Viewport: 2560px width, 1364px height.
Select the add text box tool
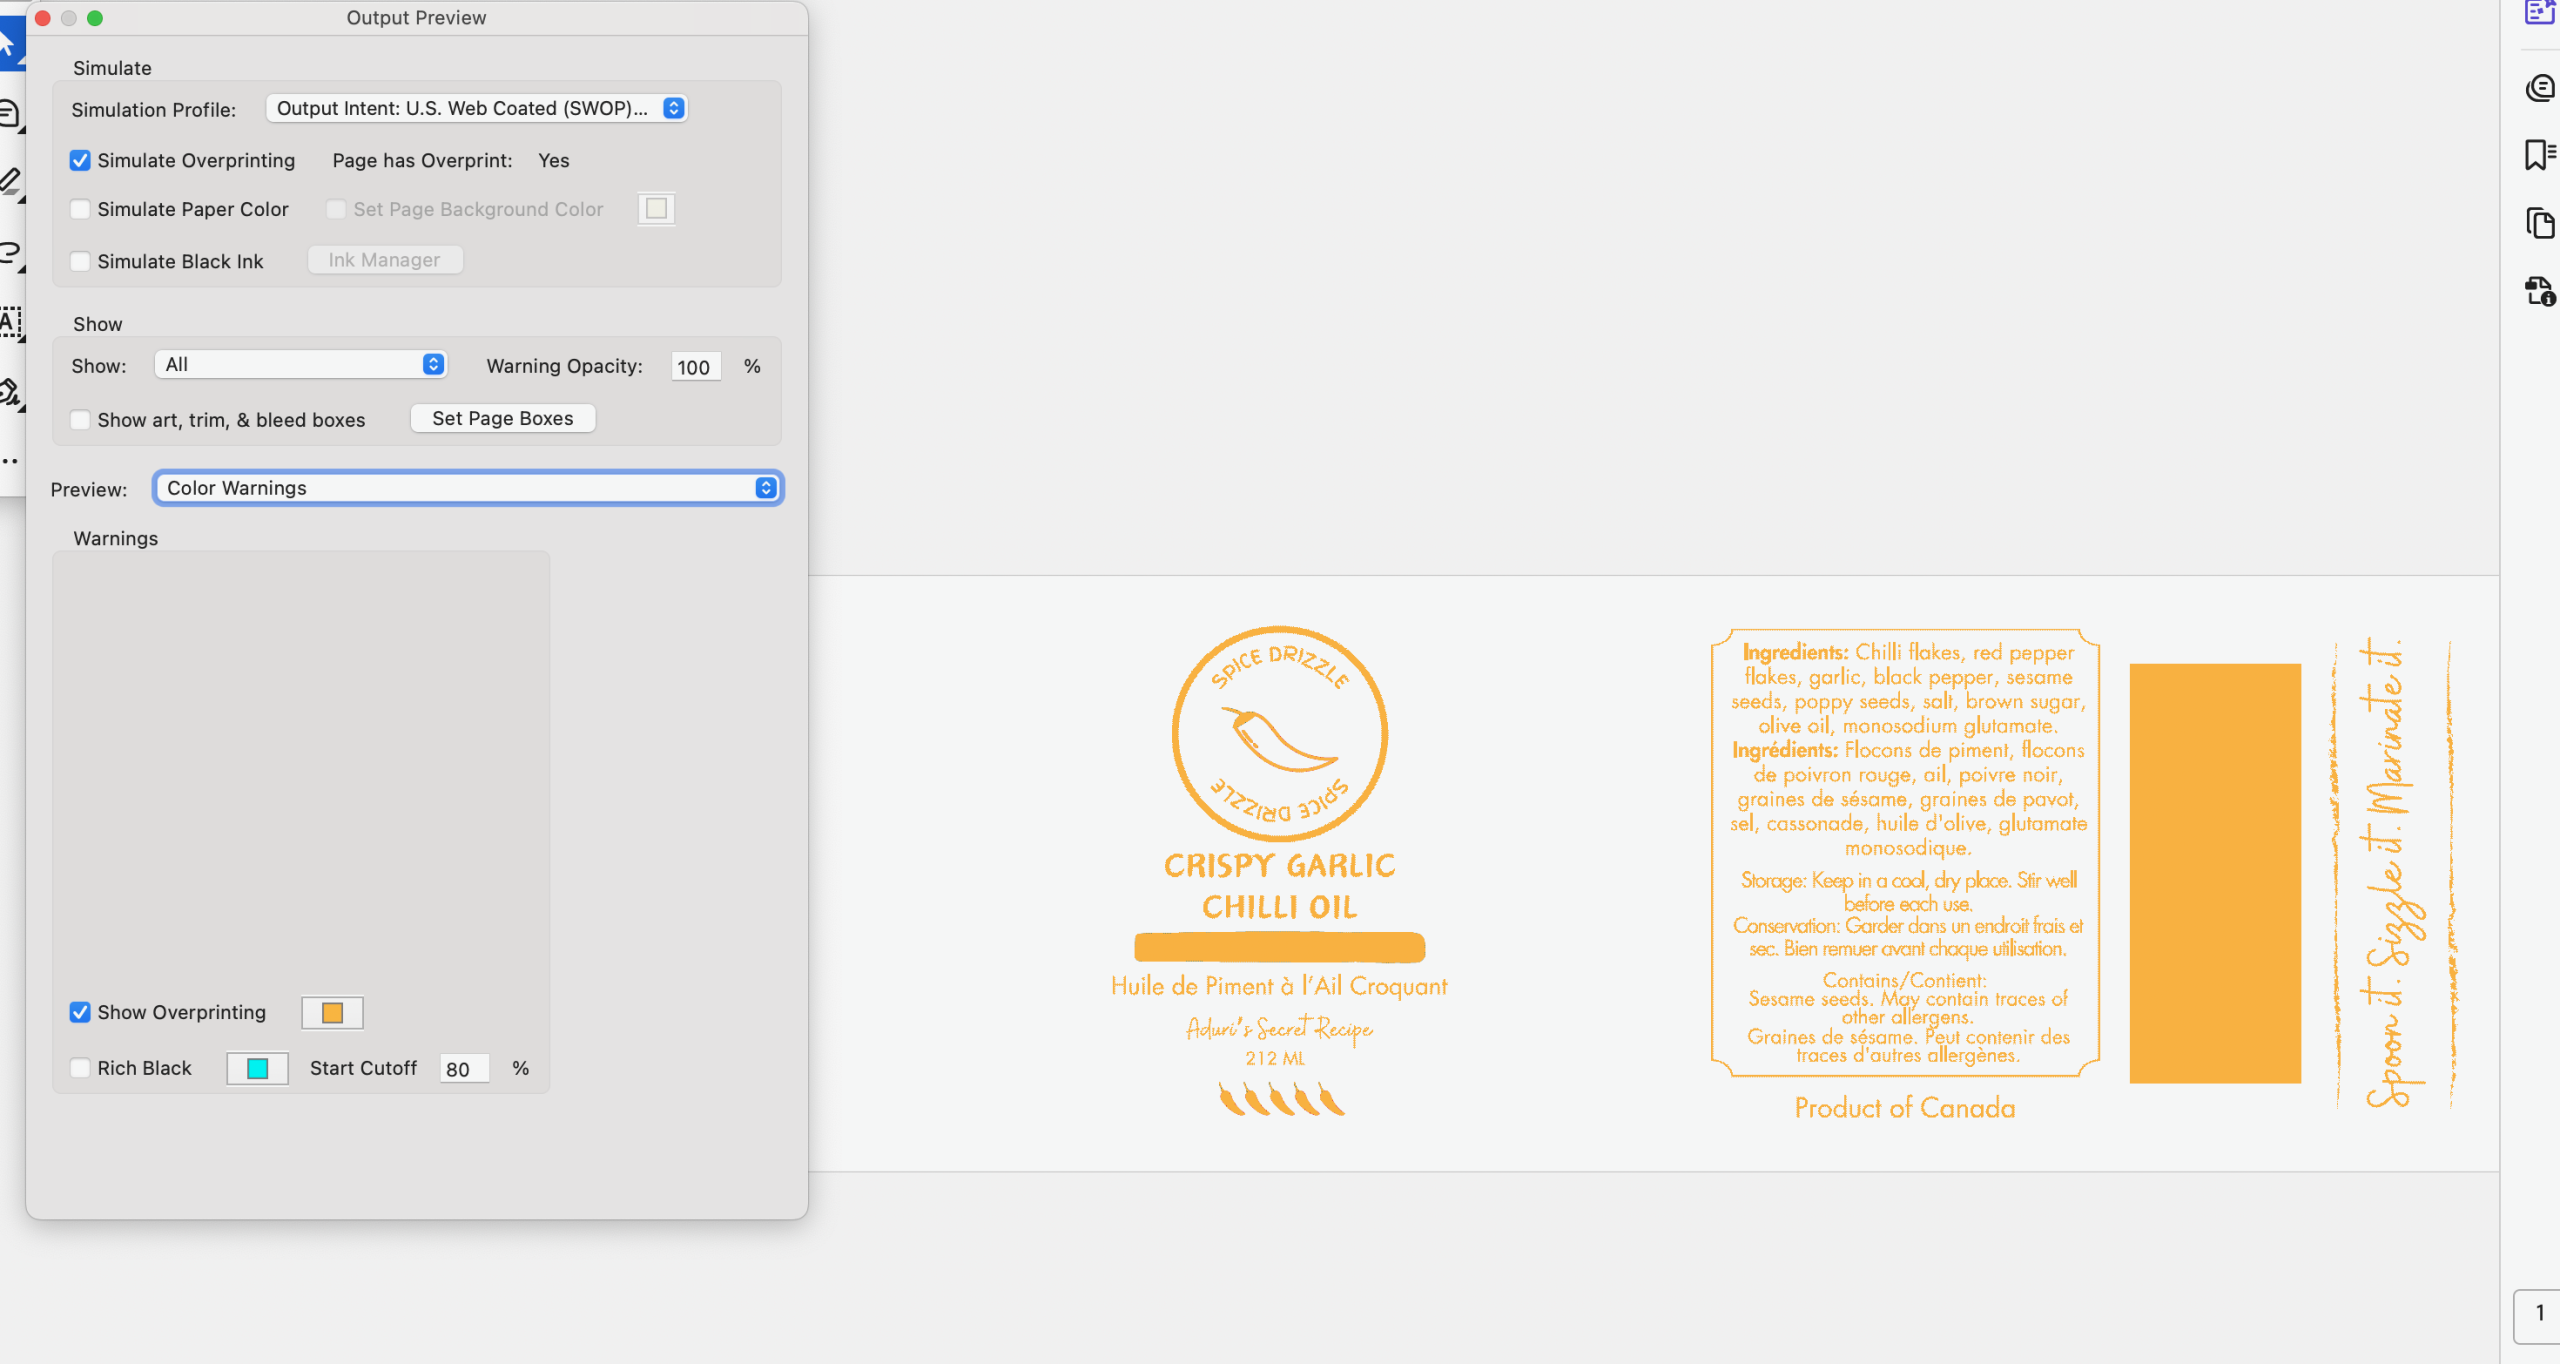pos(10,322)
